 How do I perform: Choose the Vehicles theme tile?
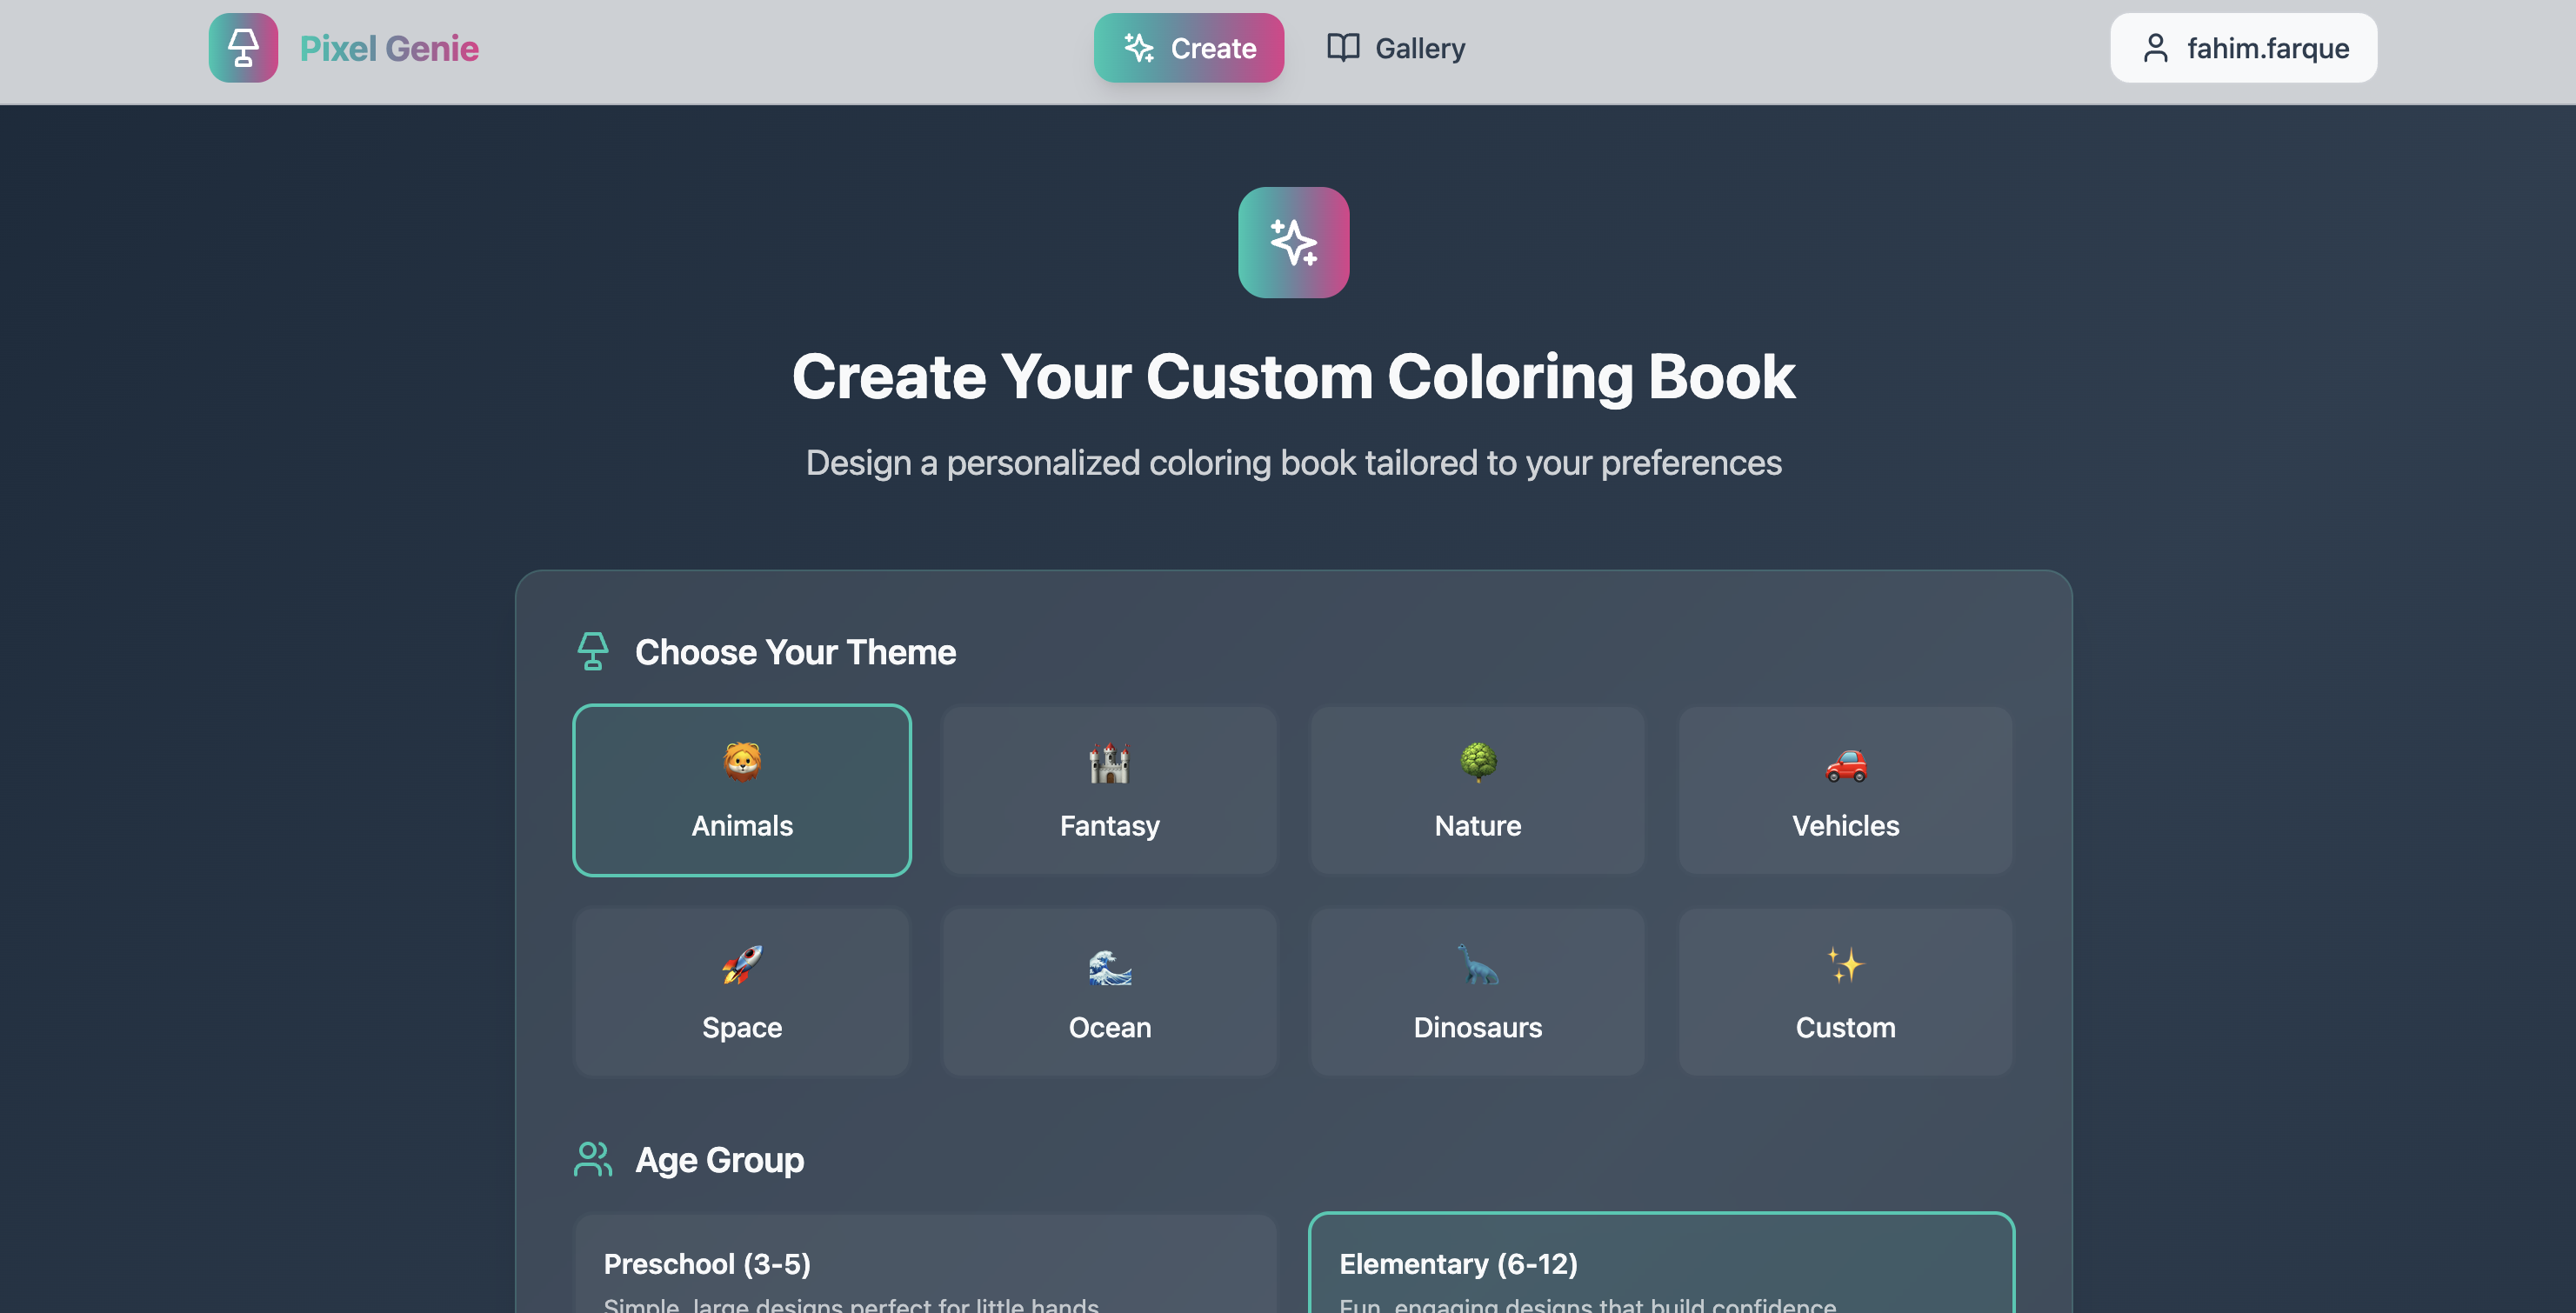tap(1845, 791)
